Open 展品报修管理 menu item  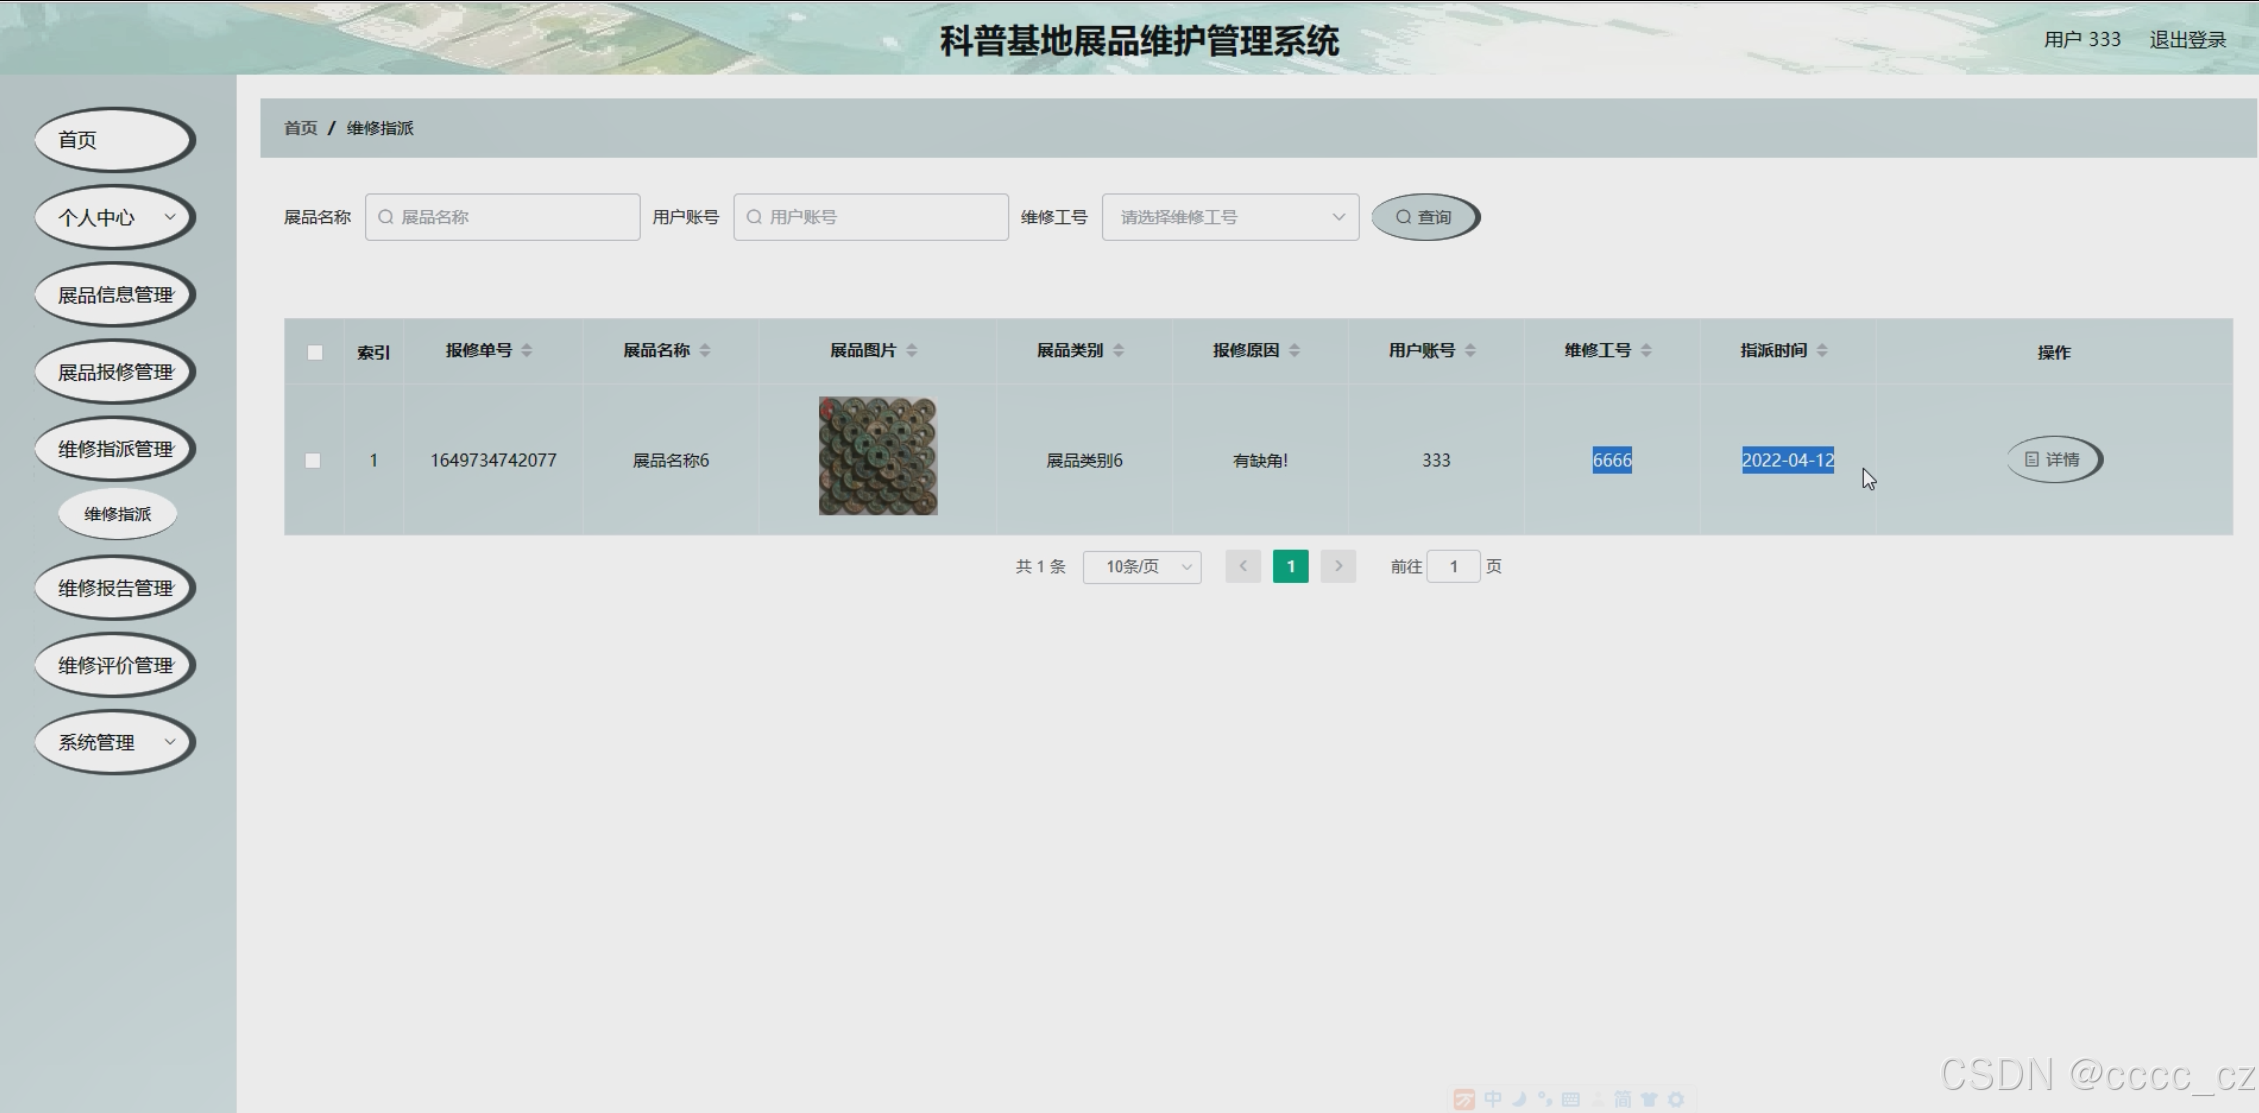(115, 372)
